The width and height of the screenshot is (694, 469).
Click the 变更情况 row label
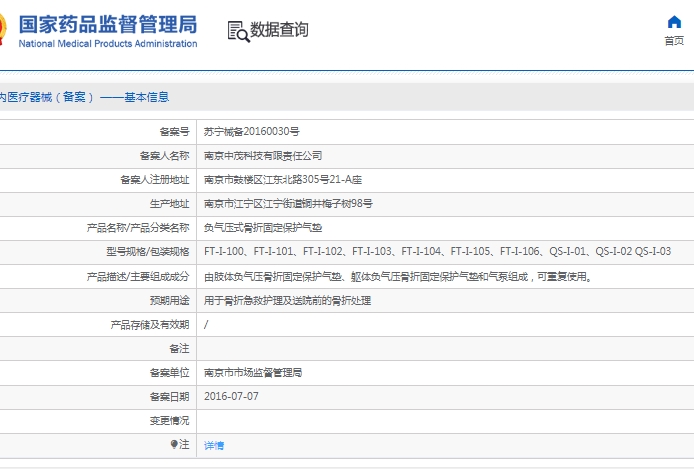(x=170, y=420)
